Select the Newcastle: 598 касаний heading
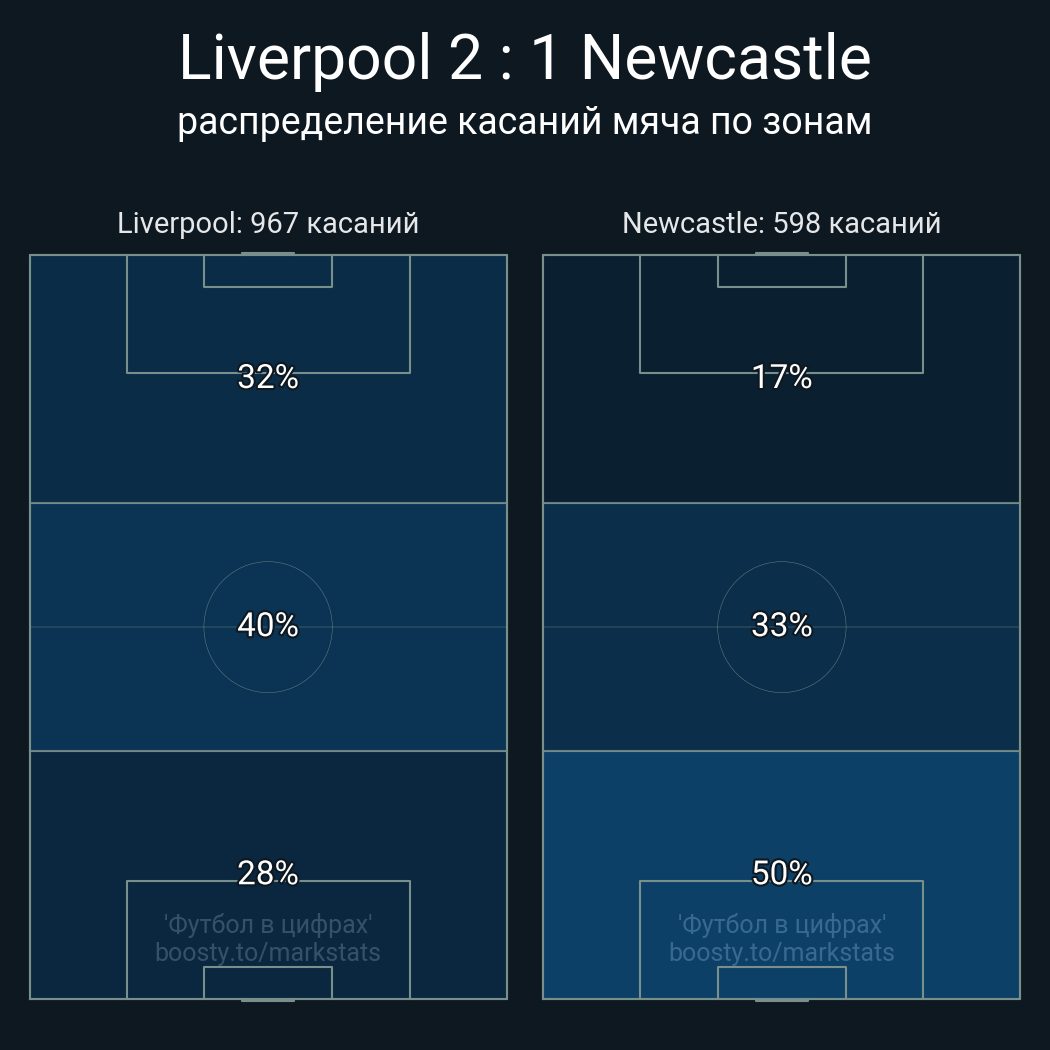The width and height of the screenshot is (1050, 1050). click(x=781, y=223)
